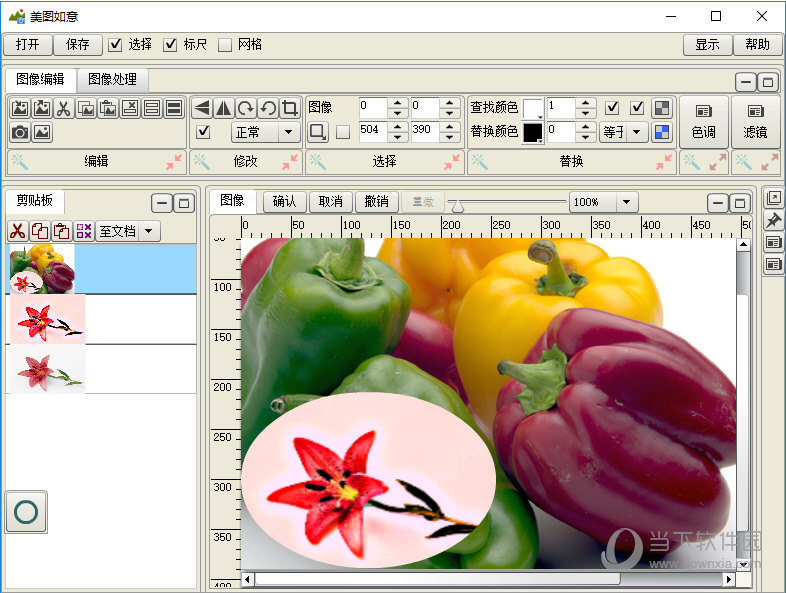Pick the black 替换颜色 color swatch
Screen dimensions: 786x593
[x=532, y=132]
